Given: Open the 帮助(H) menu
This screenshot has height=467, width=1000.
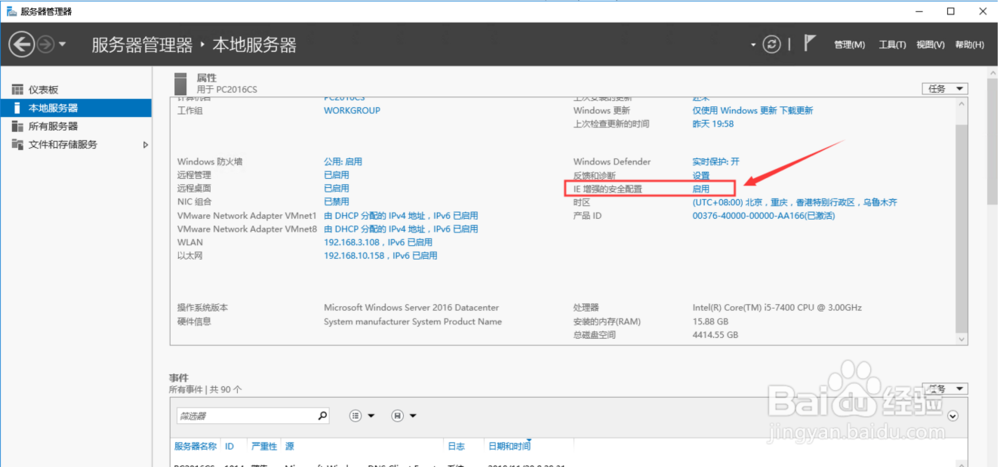Looking at the screenshot, I should tap(969, 45).
